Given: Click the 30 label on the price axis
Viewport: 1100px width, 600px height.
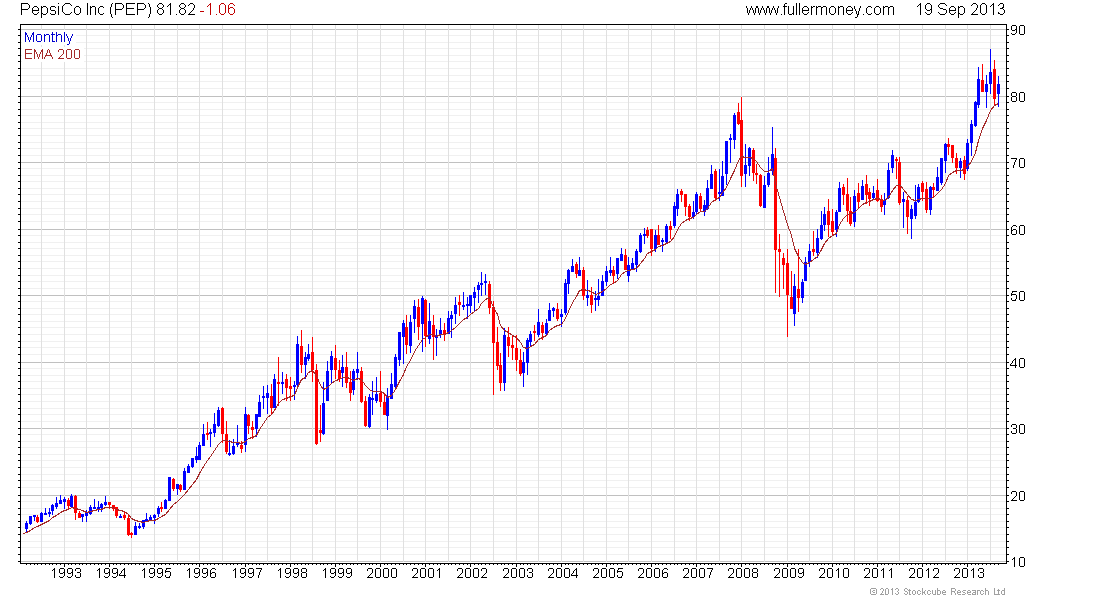Looking at the screenshot, I should coord(1017,429).
